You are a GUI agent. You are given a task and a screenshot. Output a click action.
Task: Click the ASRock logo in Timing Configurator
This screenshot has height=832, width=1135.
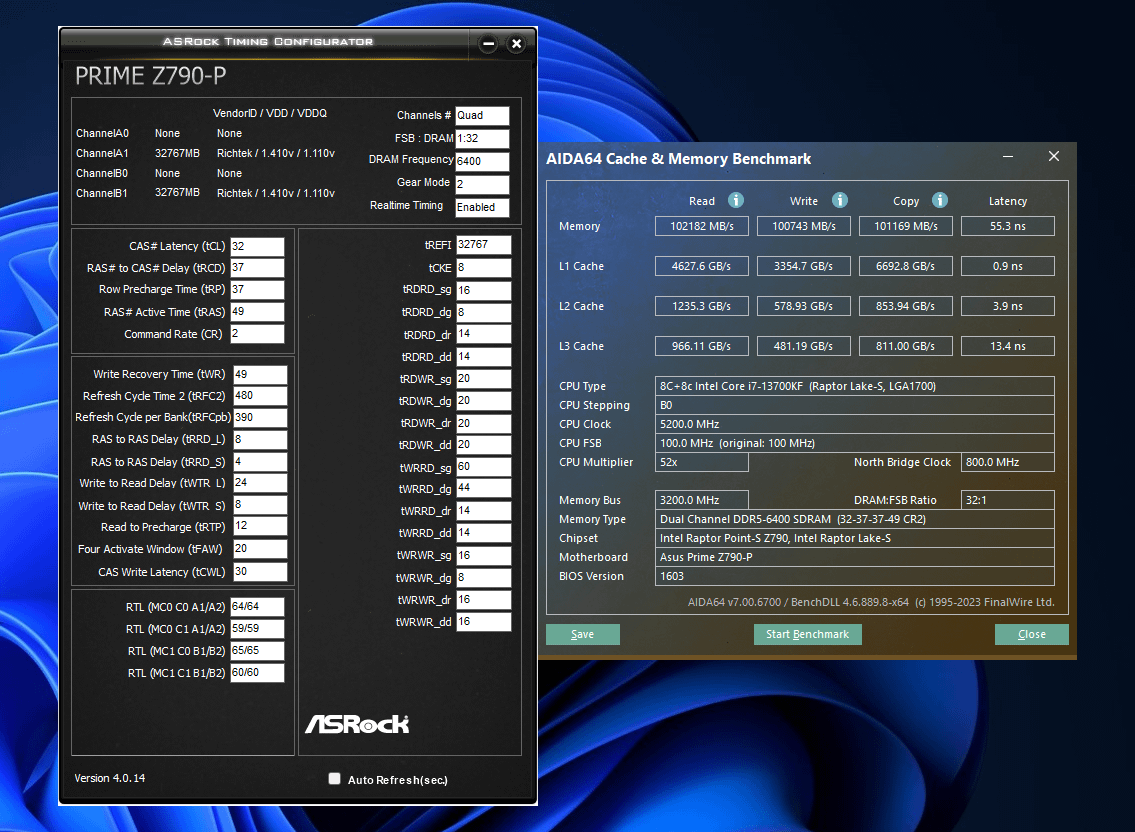[x=358, y=724]
